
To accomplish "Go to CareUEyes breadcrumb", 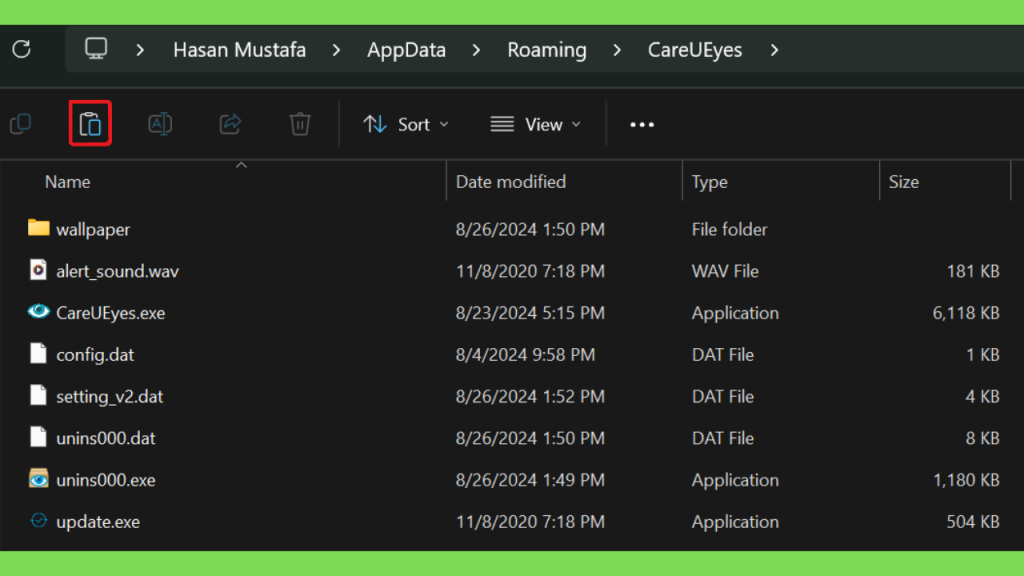I will tap(695, 50).
